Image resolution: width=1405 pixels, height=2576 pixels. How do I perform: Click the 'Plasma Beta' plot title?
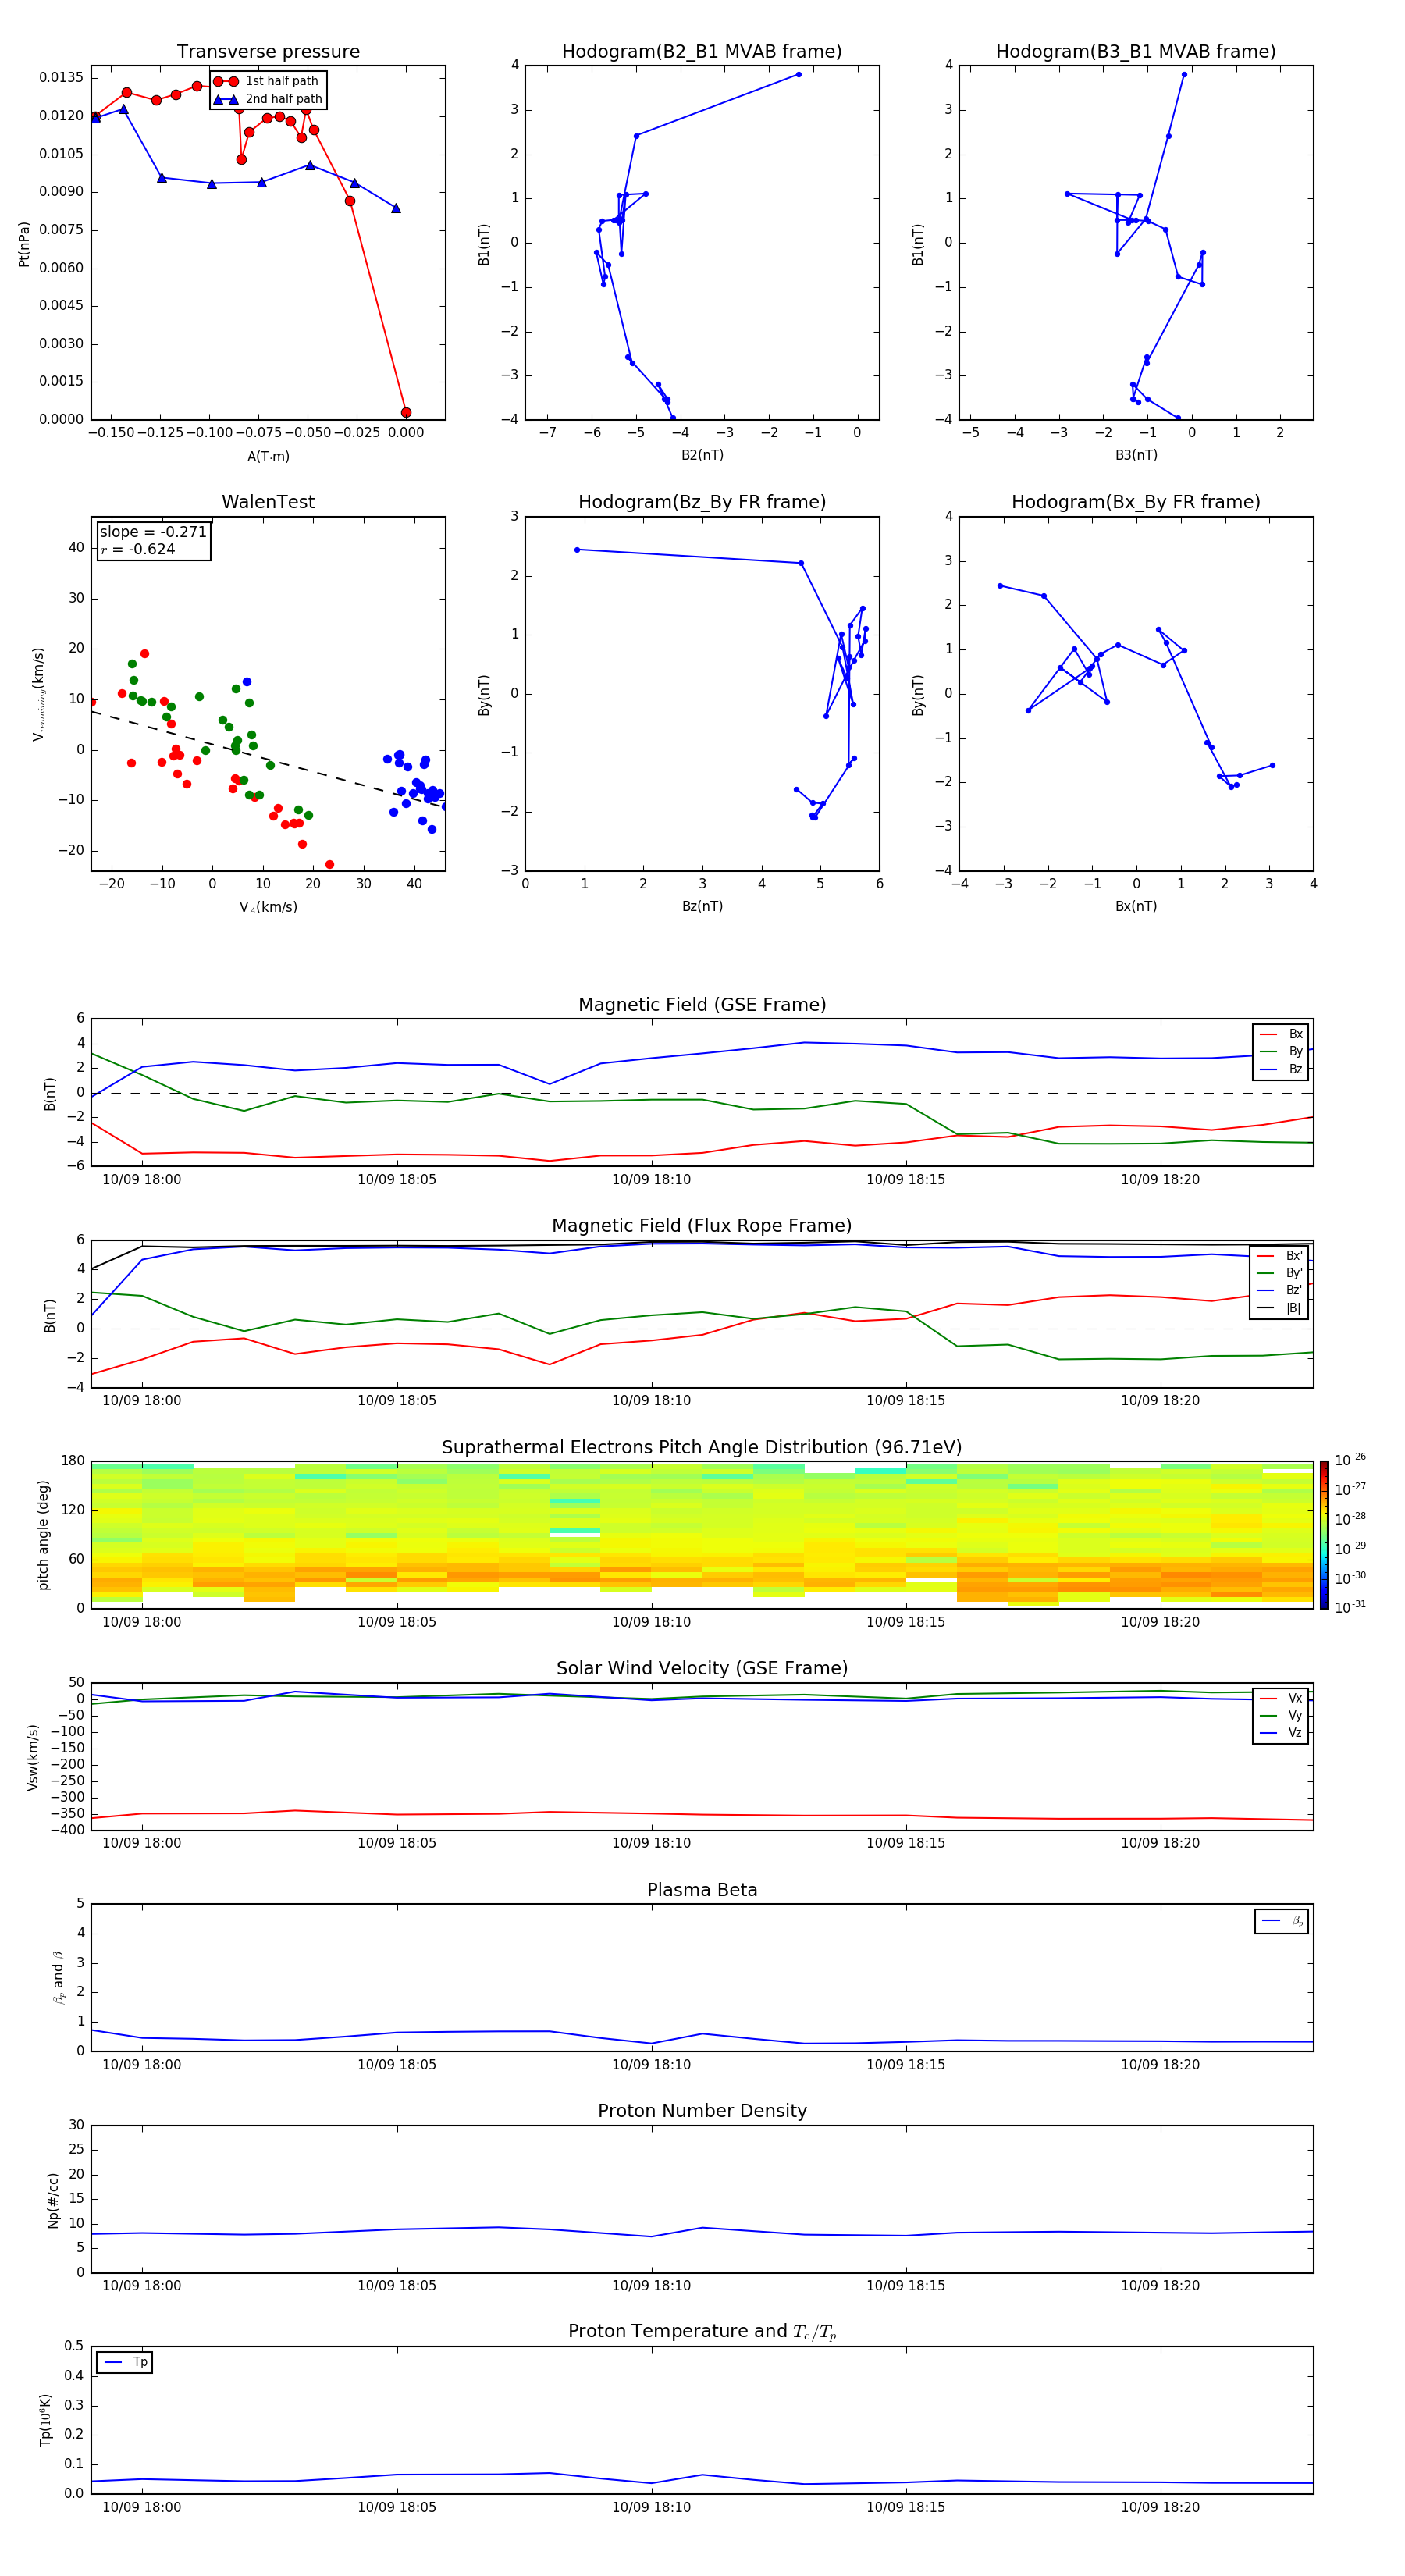coord(702,1890)
